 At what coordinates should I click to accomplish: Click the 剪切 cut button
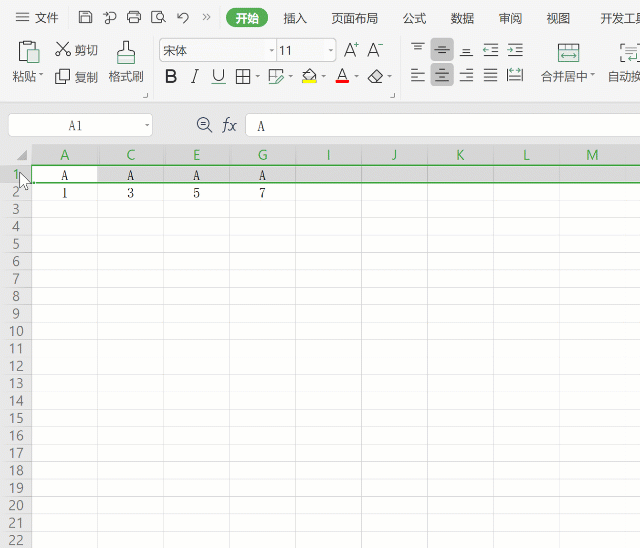(76, 50)
